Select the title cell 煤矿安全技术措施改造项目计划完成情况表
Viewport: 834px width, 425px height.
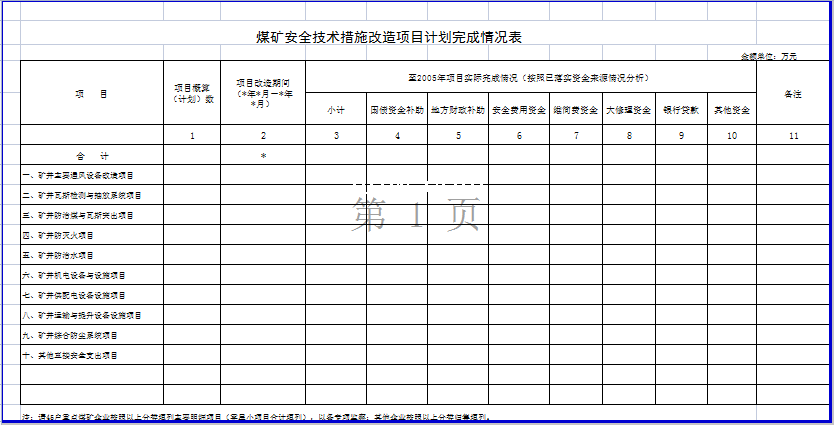tap(389, 38)
